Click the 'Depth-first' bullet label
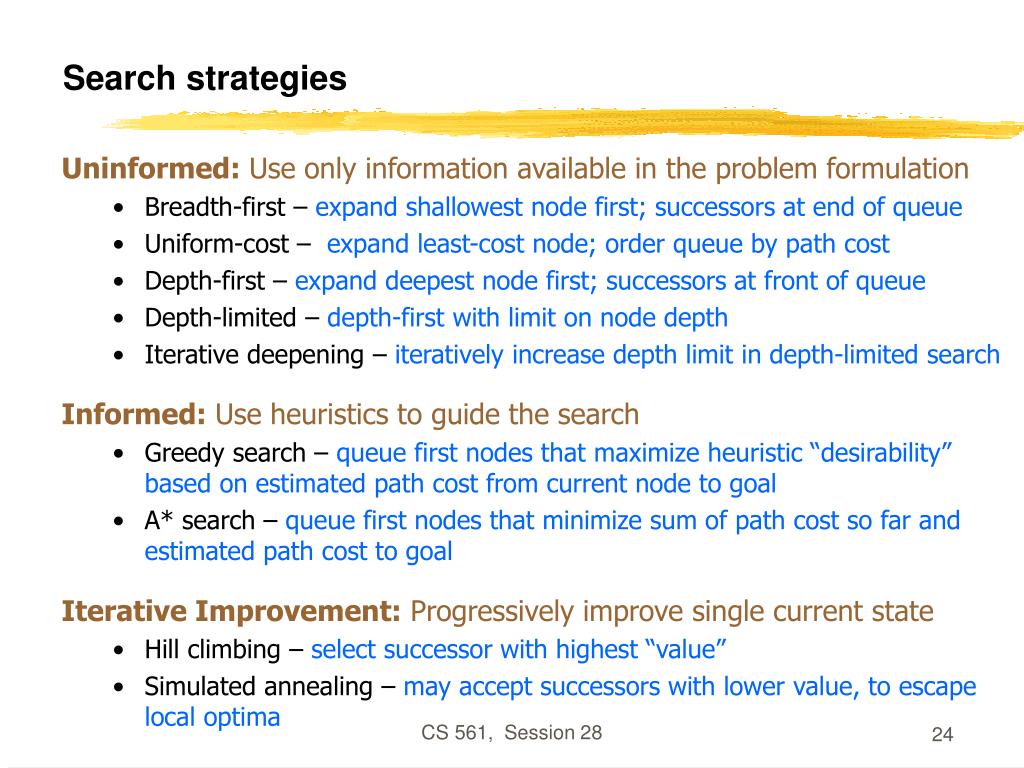This screenshot has height=768, width=1024. (204, 281)
